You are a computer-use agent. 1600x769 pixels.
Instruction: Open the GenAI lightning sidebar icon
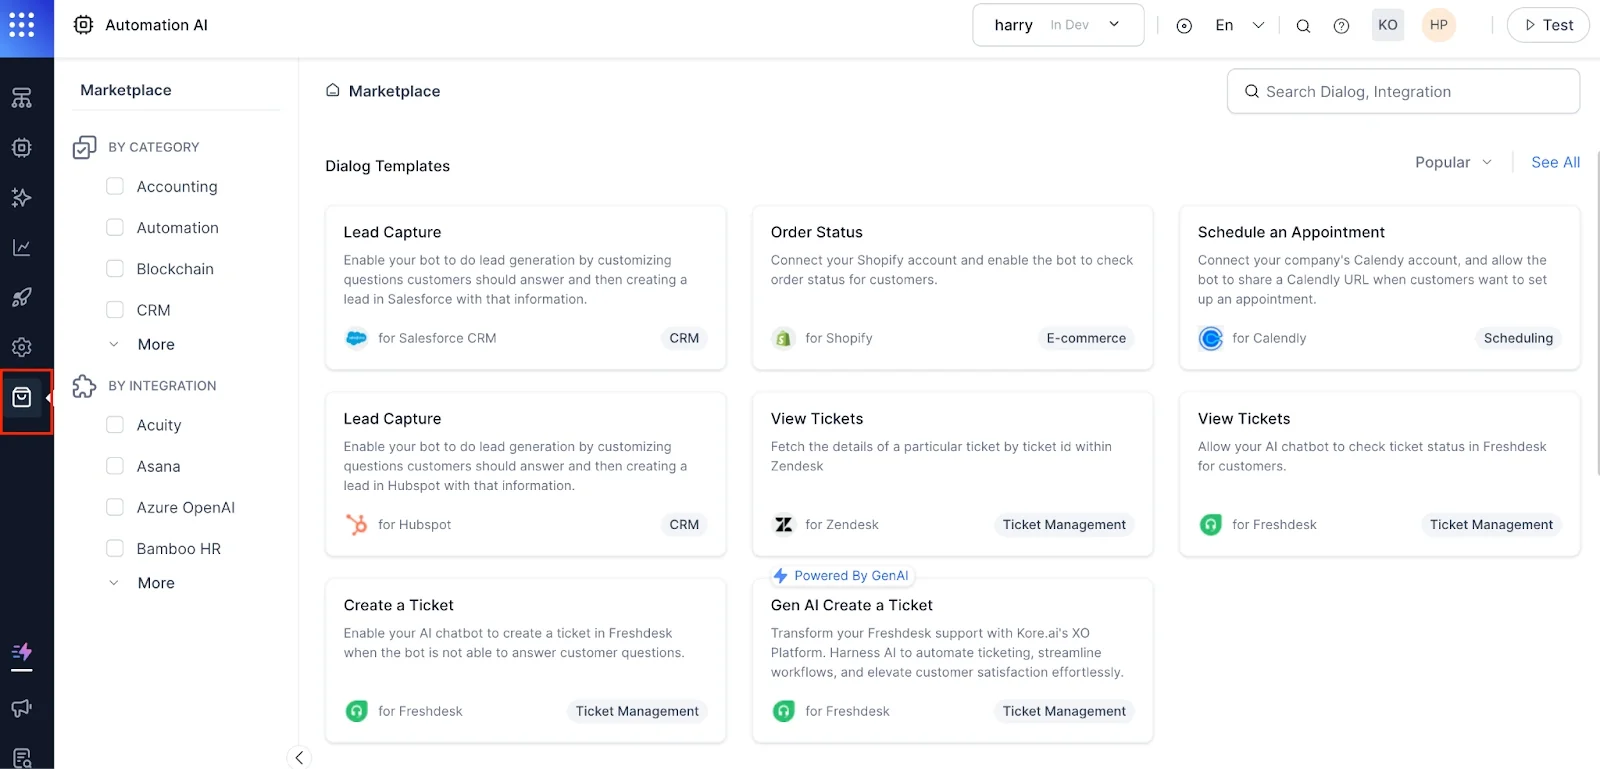22,653
